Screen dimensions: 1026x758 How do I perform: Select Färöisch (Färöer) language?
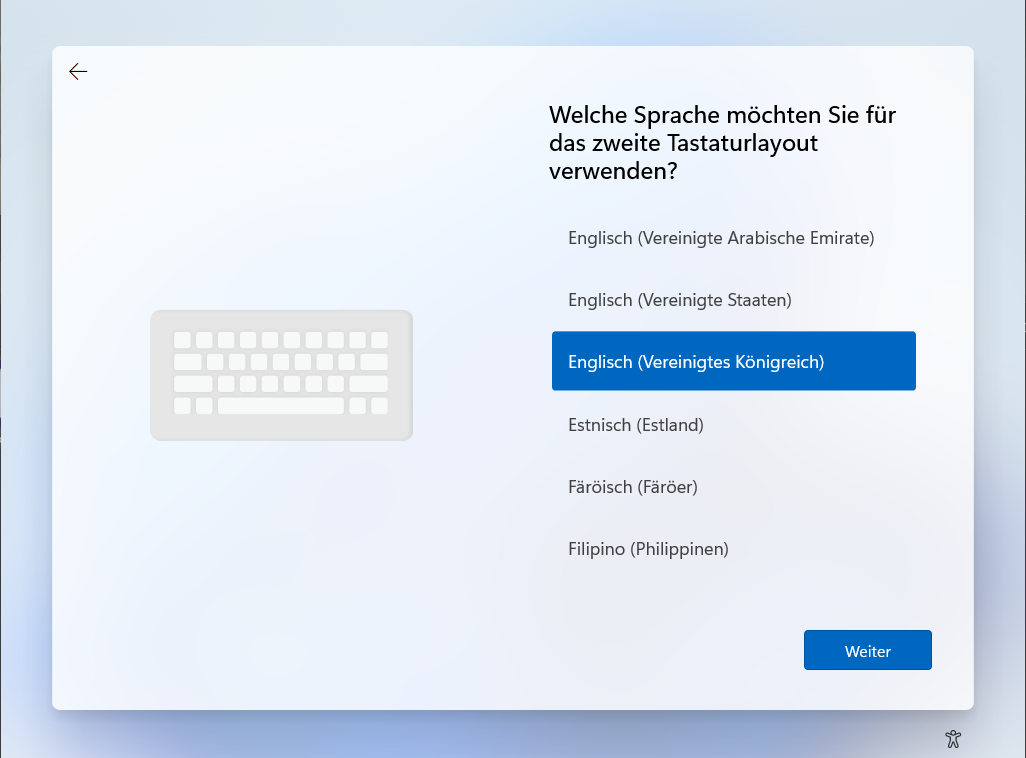click(633, 487)
